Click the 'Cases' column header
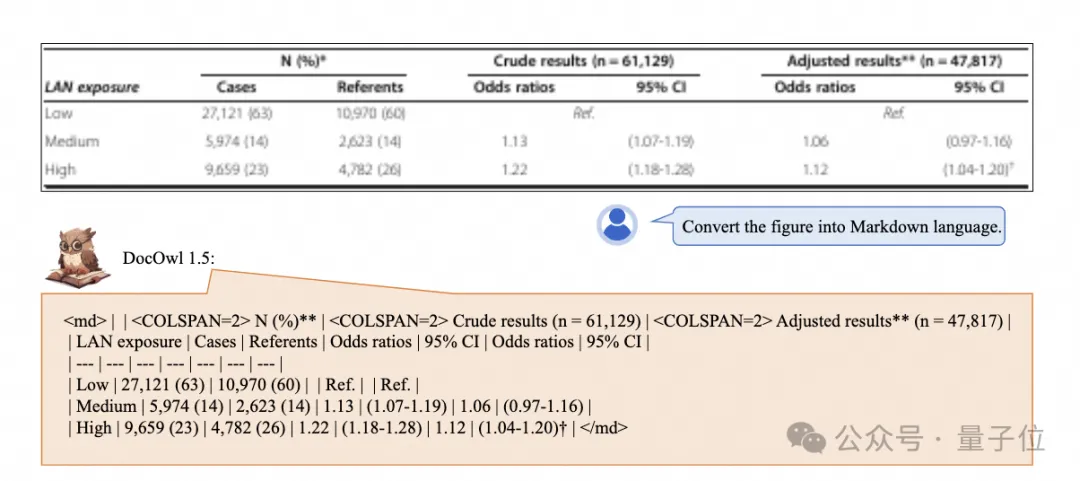The height and width of the screenshot is (481, 1080). pyautogui.click(x=237, y=87)
